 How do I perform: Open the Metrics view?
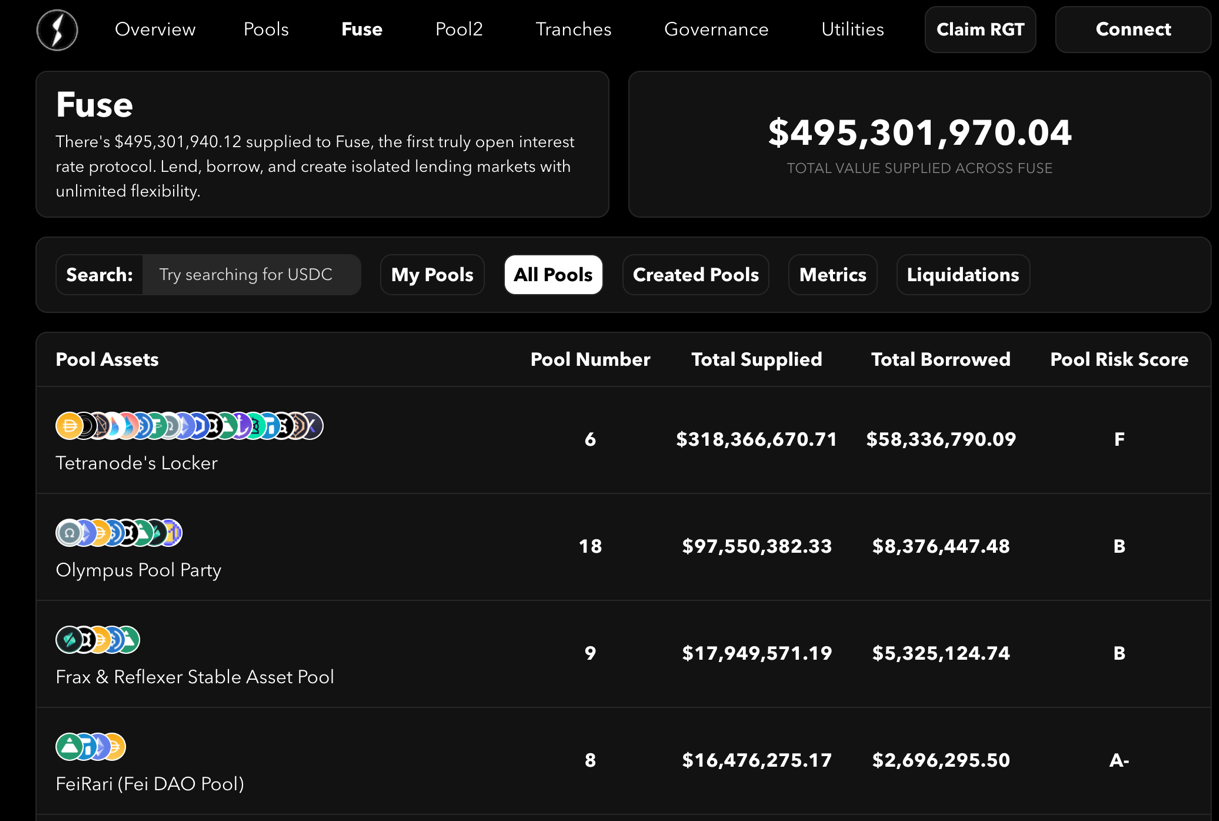pos(833,275)
